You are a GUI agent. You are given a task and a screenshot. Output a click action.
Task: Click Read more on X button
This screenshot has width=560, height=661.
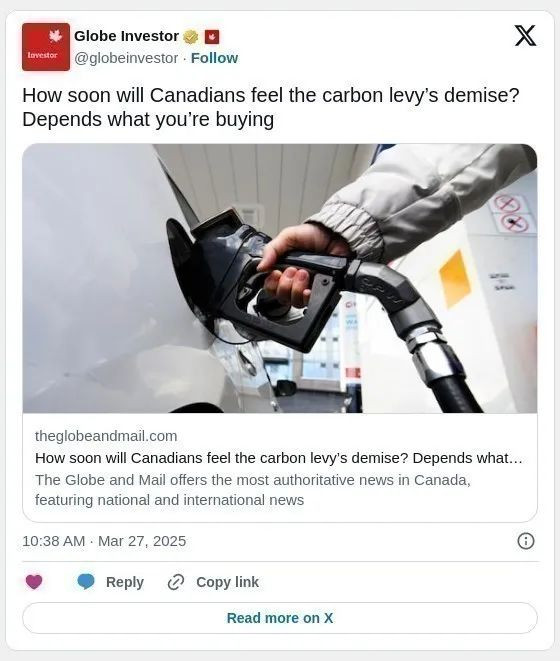tap(280, 618)
